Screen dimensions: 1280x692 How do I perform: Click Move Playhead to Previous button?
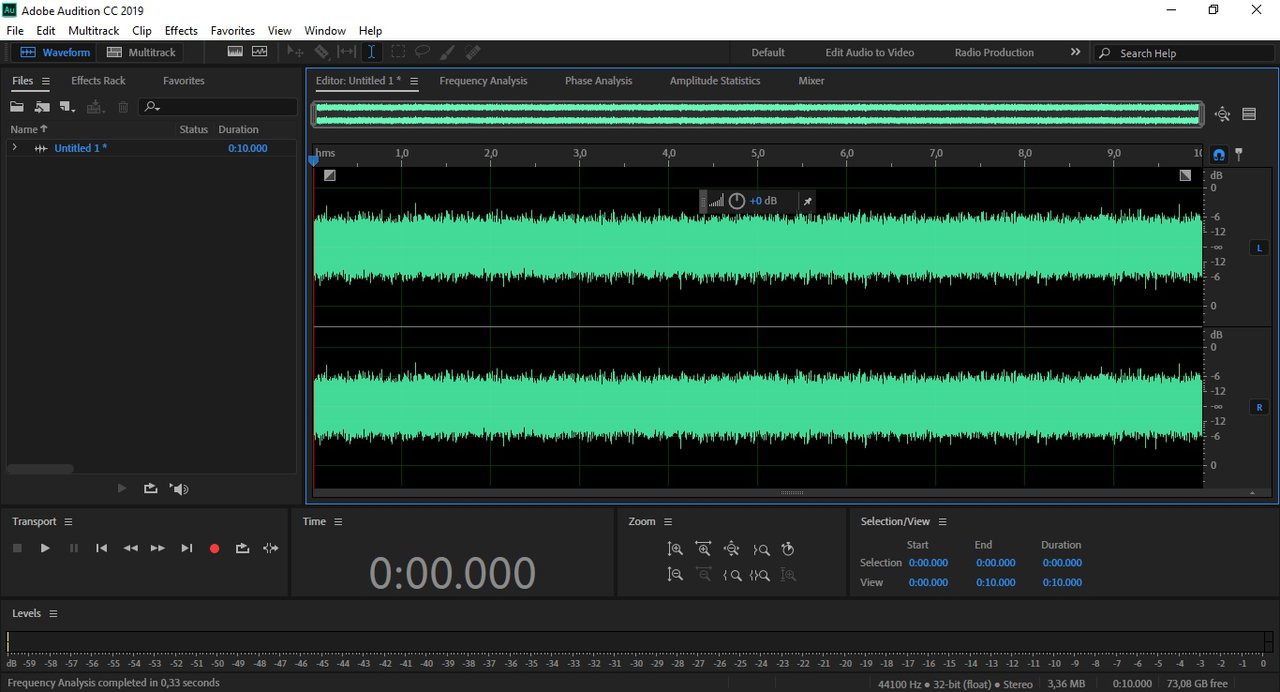[x=101, y=548]
